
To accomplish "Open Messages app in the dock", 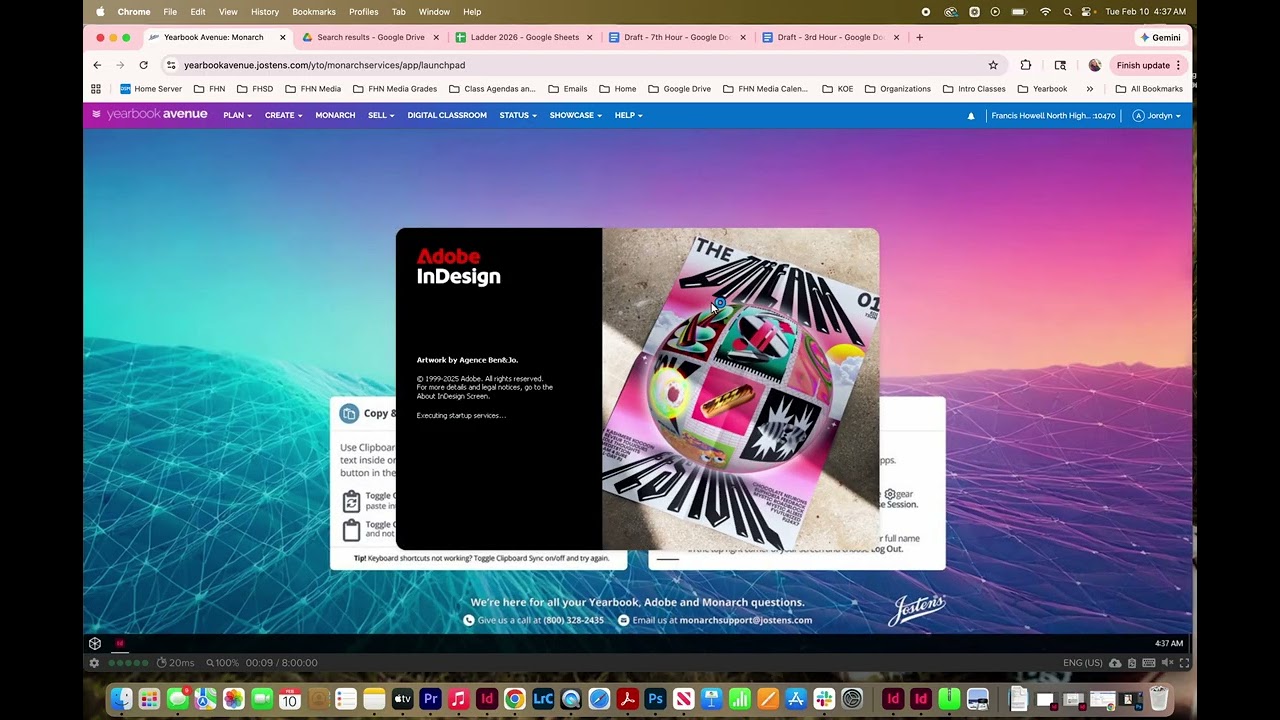I will pyautogui.click(x=178, y=699).
